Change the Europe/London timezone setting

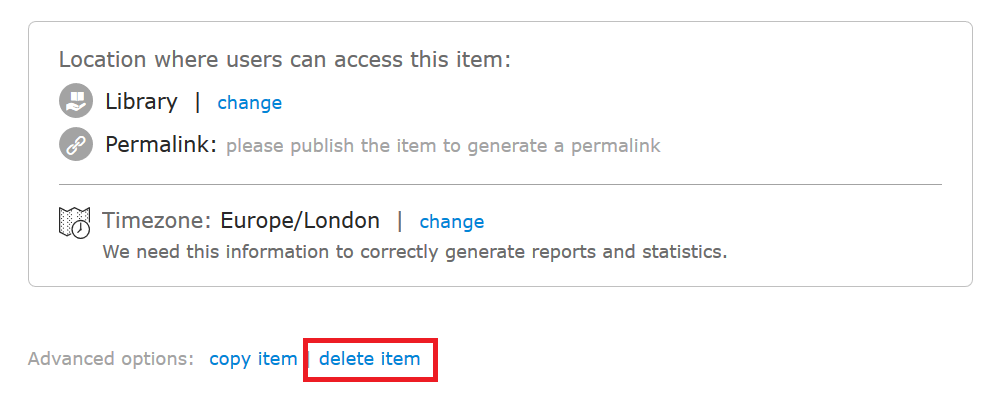(452, 221)
